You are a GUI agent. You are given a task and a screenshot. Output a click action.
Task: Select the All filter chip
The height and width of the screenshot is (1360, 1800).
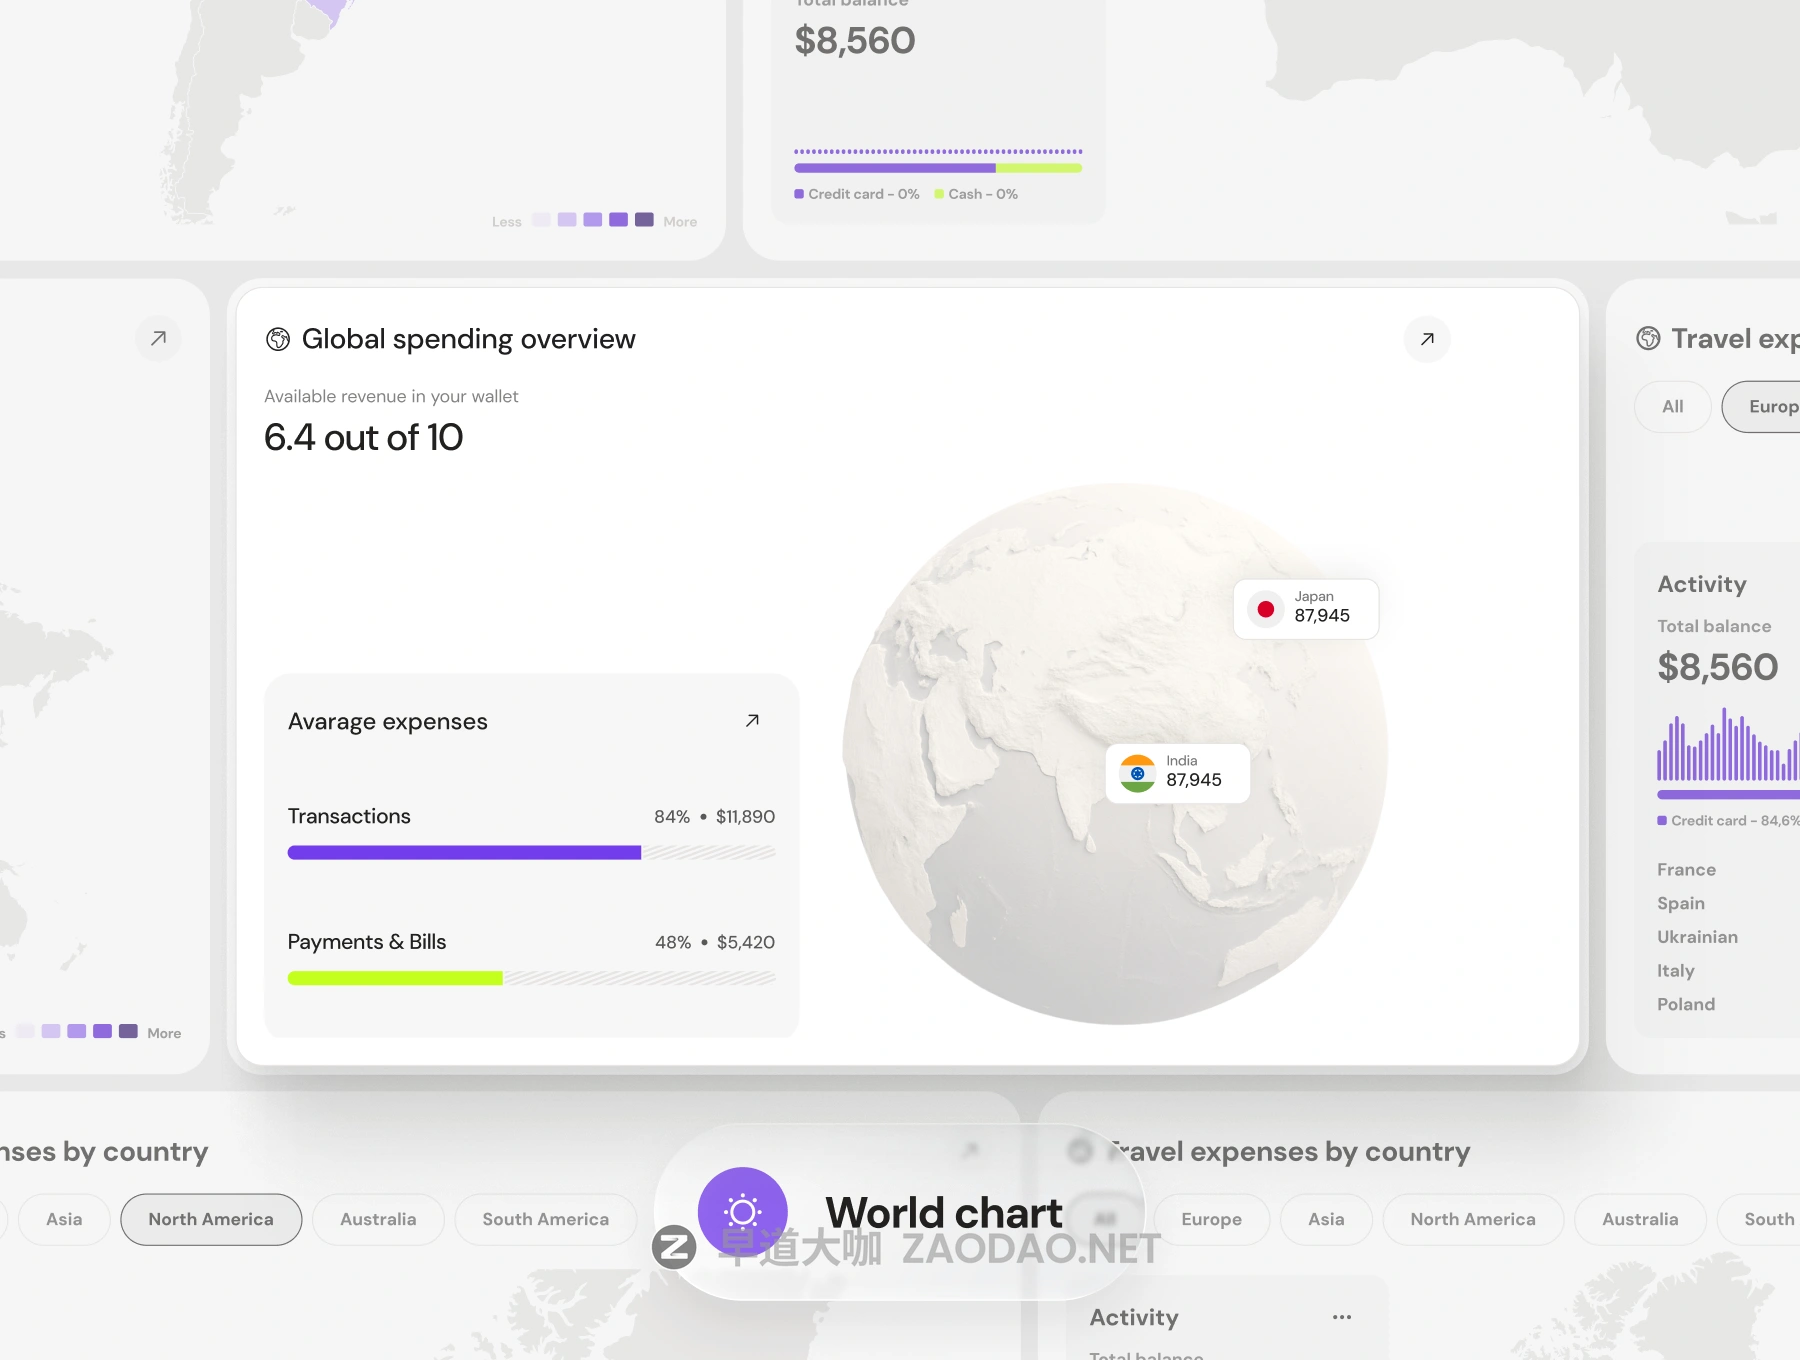click(x=1672, y=407)
